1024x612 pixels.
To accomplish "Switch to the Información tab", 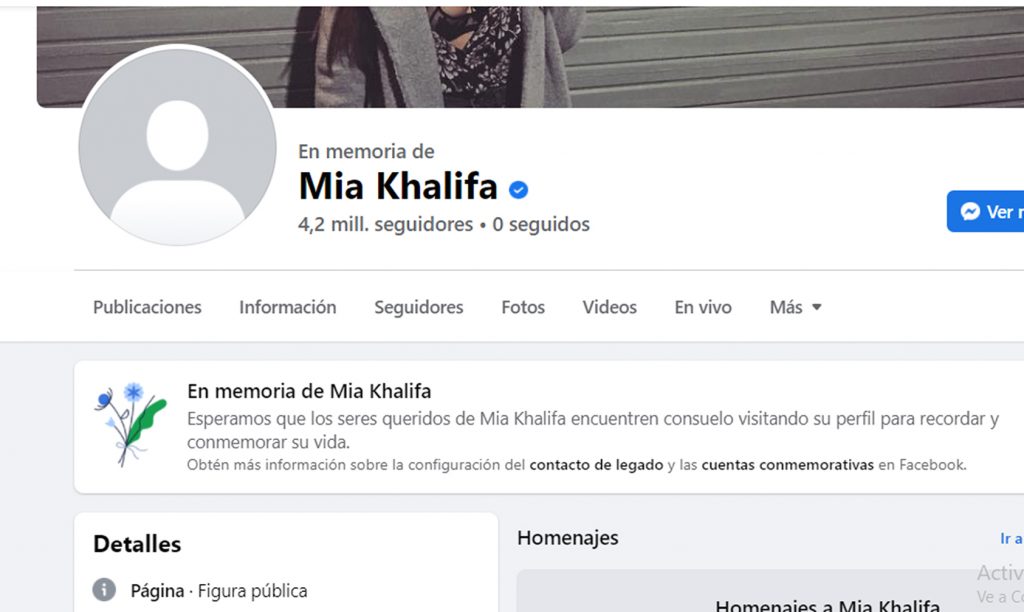I will 287,307.
